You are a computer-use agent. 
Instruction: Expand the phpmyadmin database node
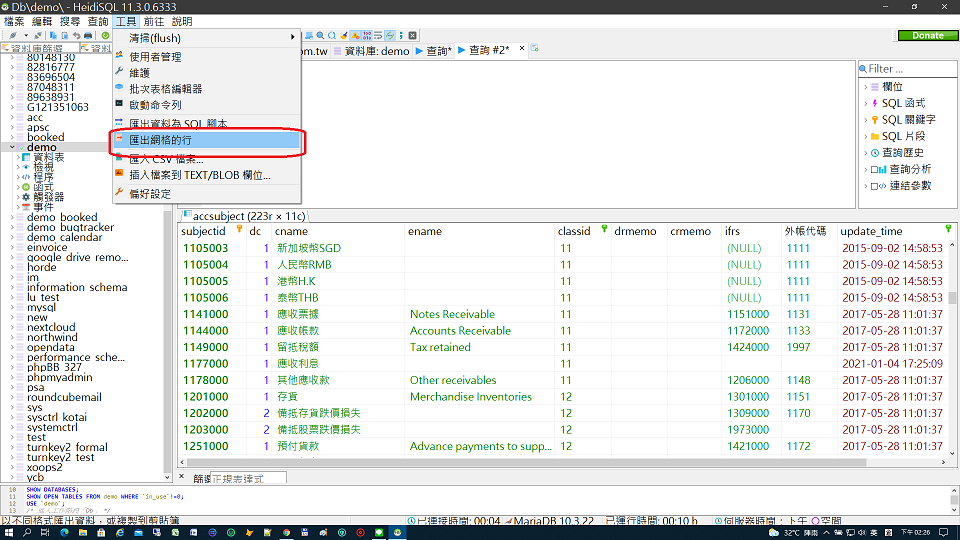coord(12,377)
